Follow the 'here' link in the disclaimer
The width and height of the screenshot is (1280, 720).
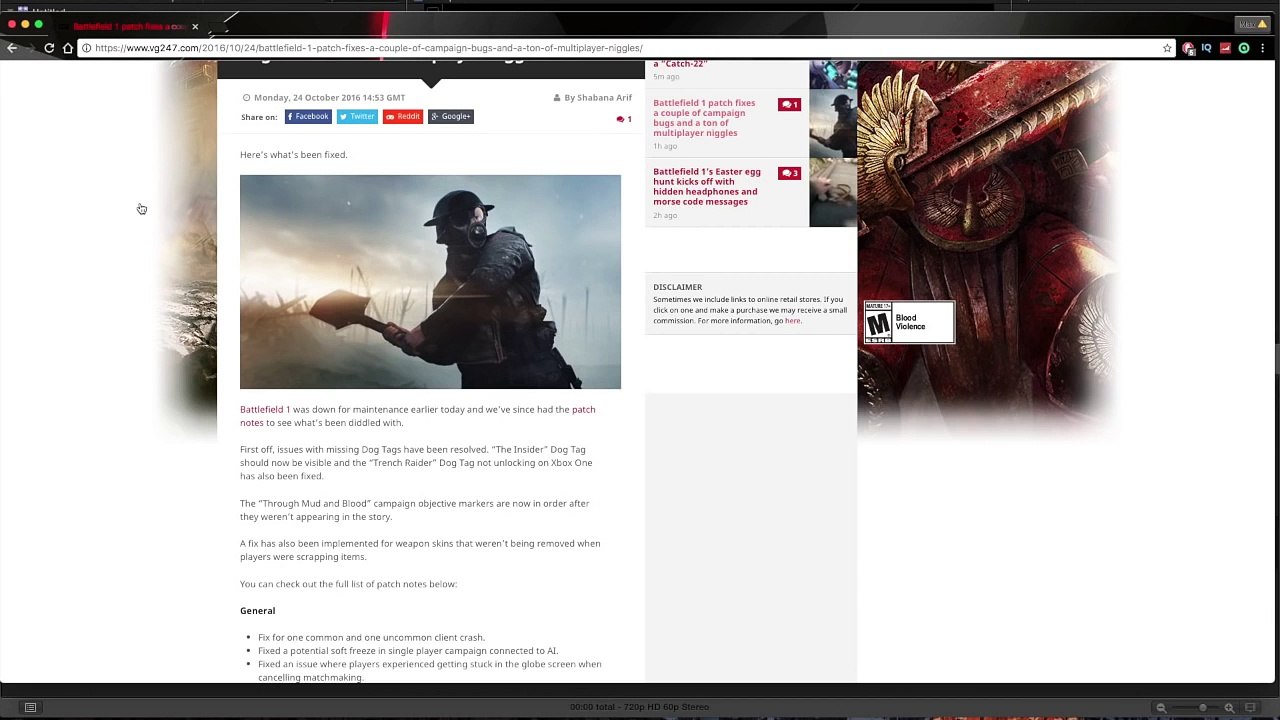tap(792, 321)
